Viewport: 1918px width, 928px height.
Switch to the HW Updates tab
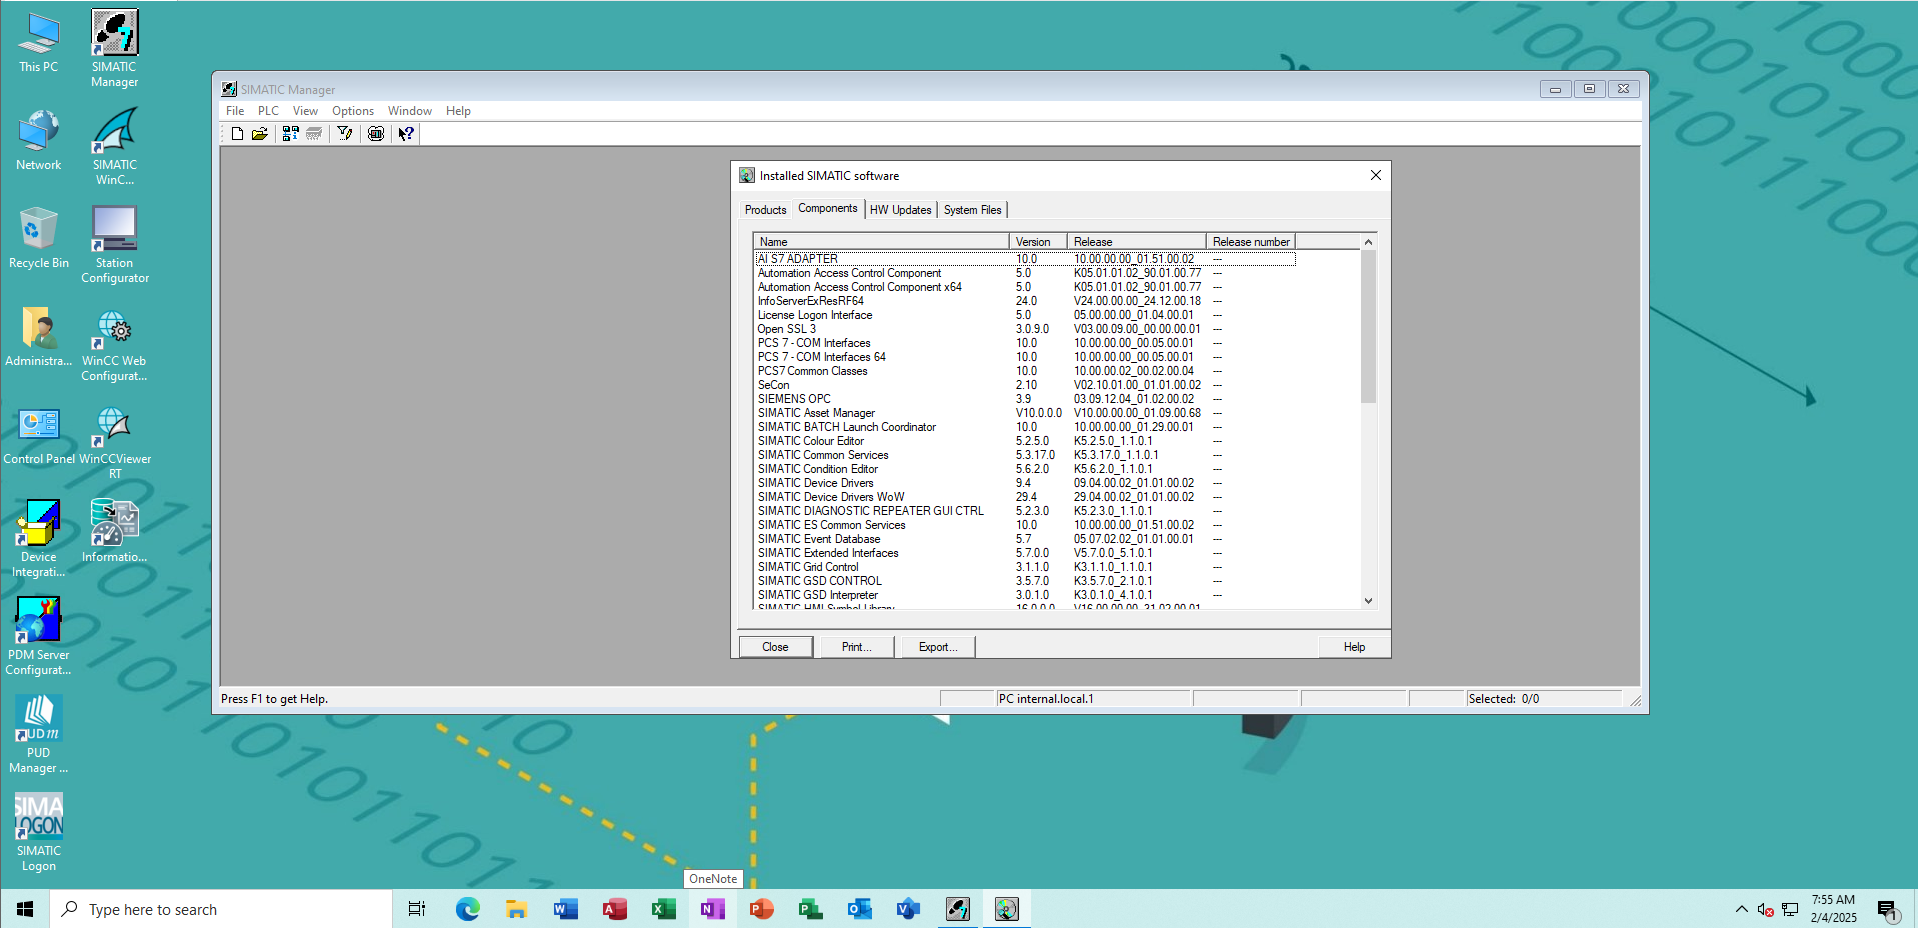point(900,210)
